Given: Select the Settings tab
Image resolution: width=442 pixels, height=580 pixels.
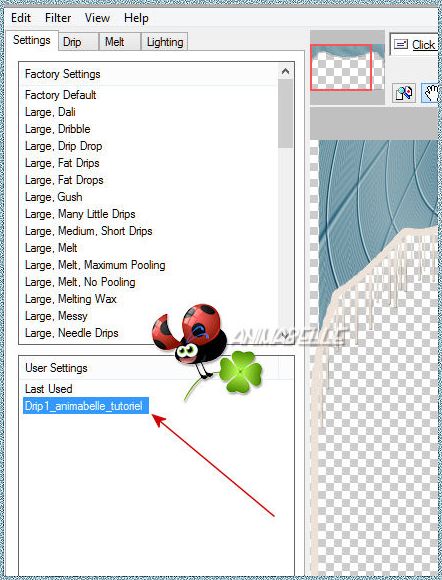Looking at the screenshot, I should pyautogui.click(x=32, y=40).
